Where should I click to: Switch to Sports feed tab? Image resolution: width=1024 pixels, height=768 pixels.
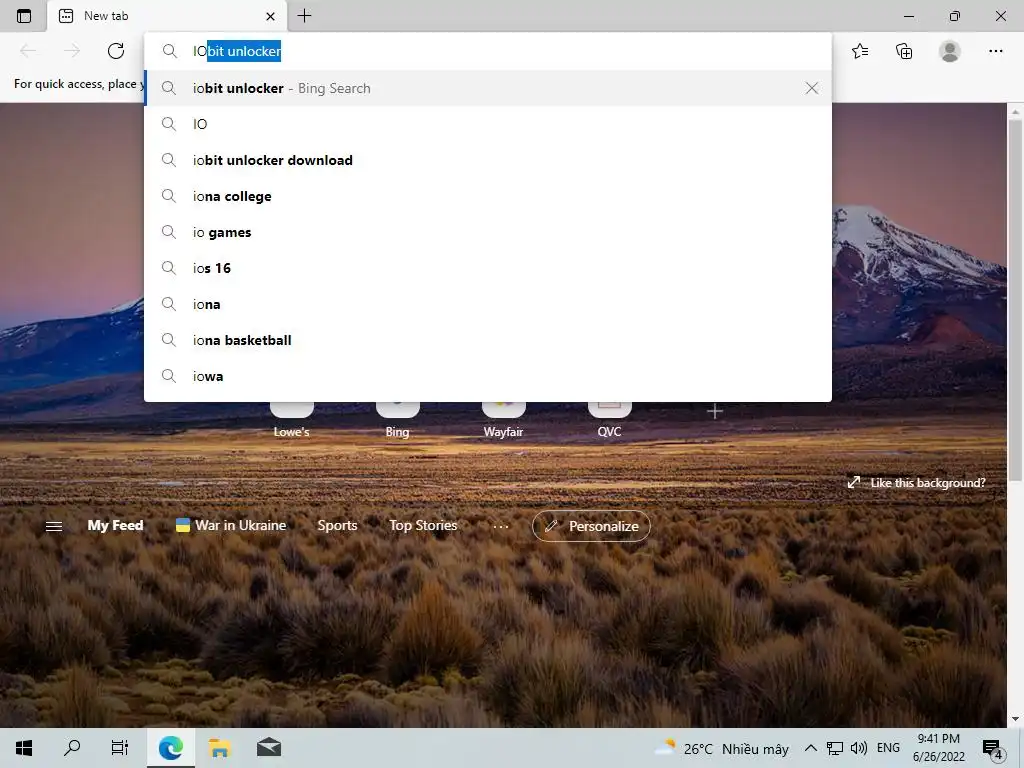coord(337,525)
